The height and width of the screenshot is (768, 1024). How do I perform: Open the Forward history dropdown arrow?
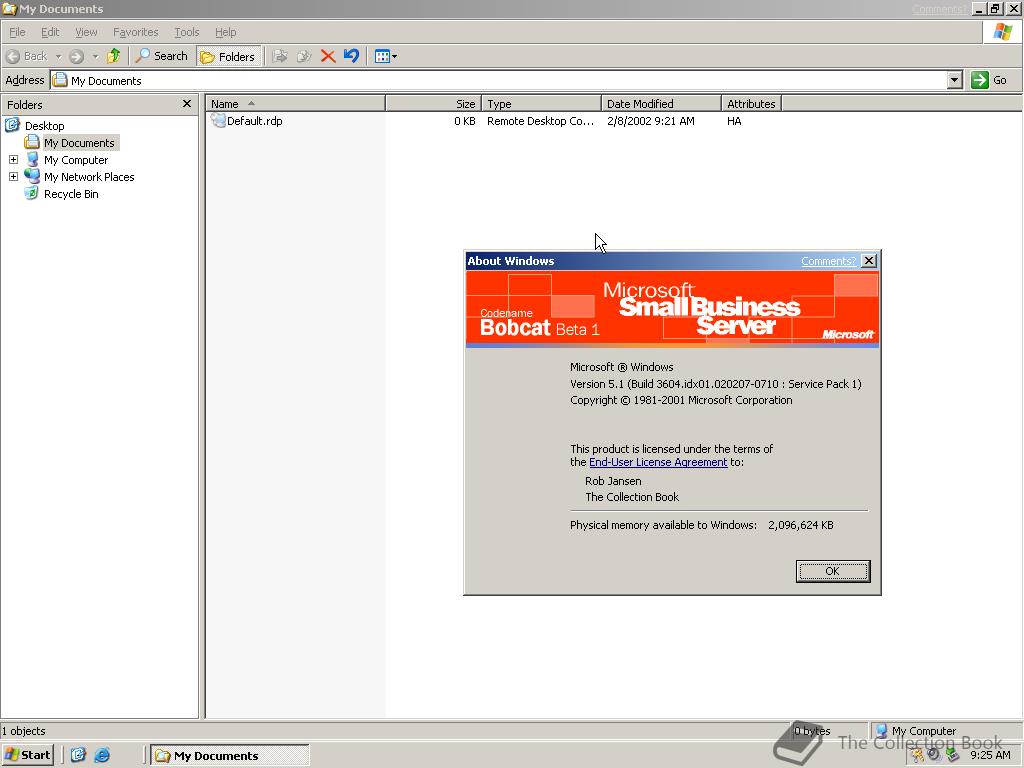pos(95,56)
